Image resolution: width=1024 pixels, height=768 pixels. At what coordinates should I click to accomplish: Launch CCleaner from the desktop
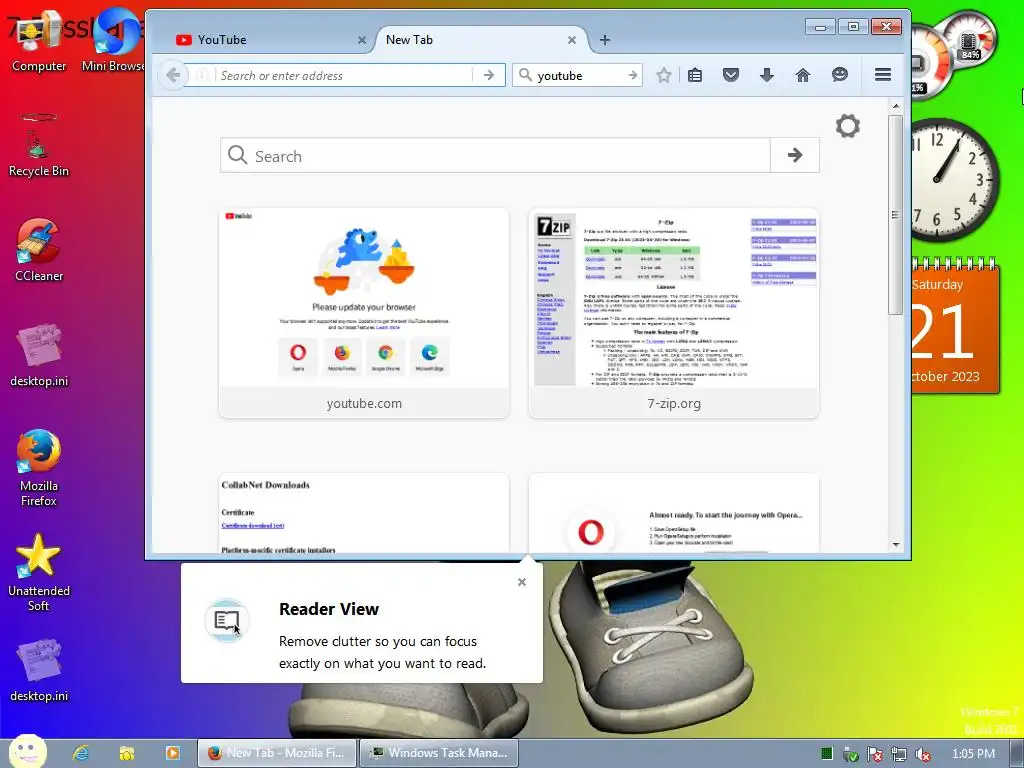click(x=39, y=251)
